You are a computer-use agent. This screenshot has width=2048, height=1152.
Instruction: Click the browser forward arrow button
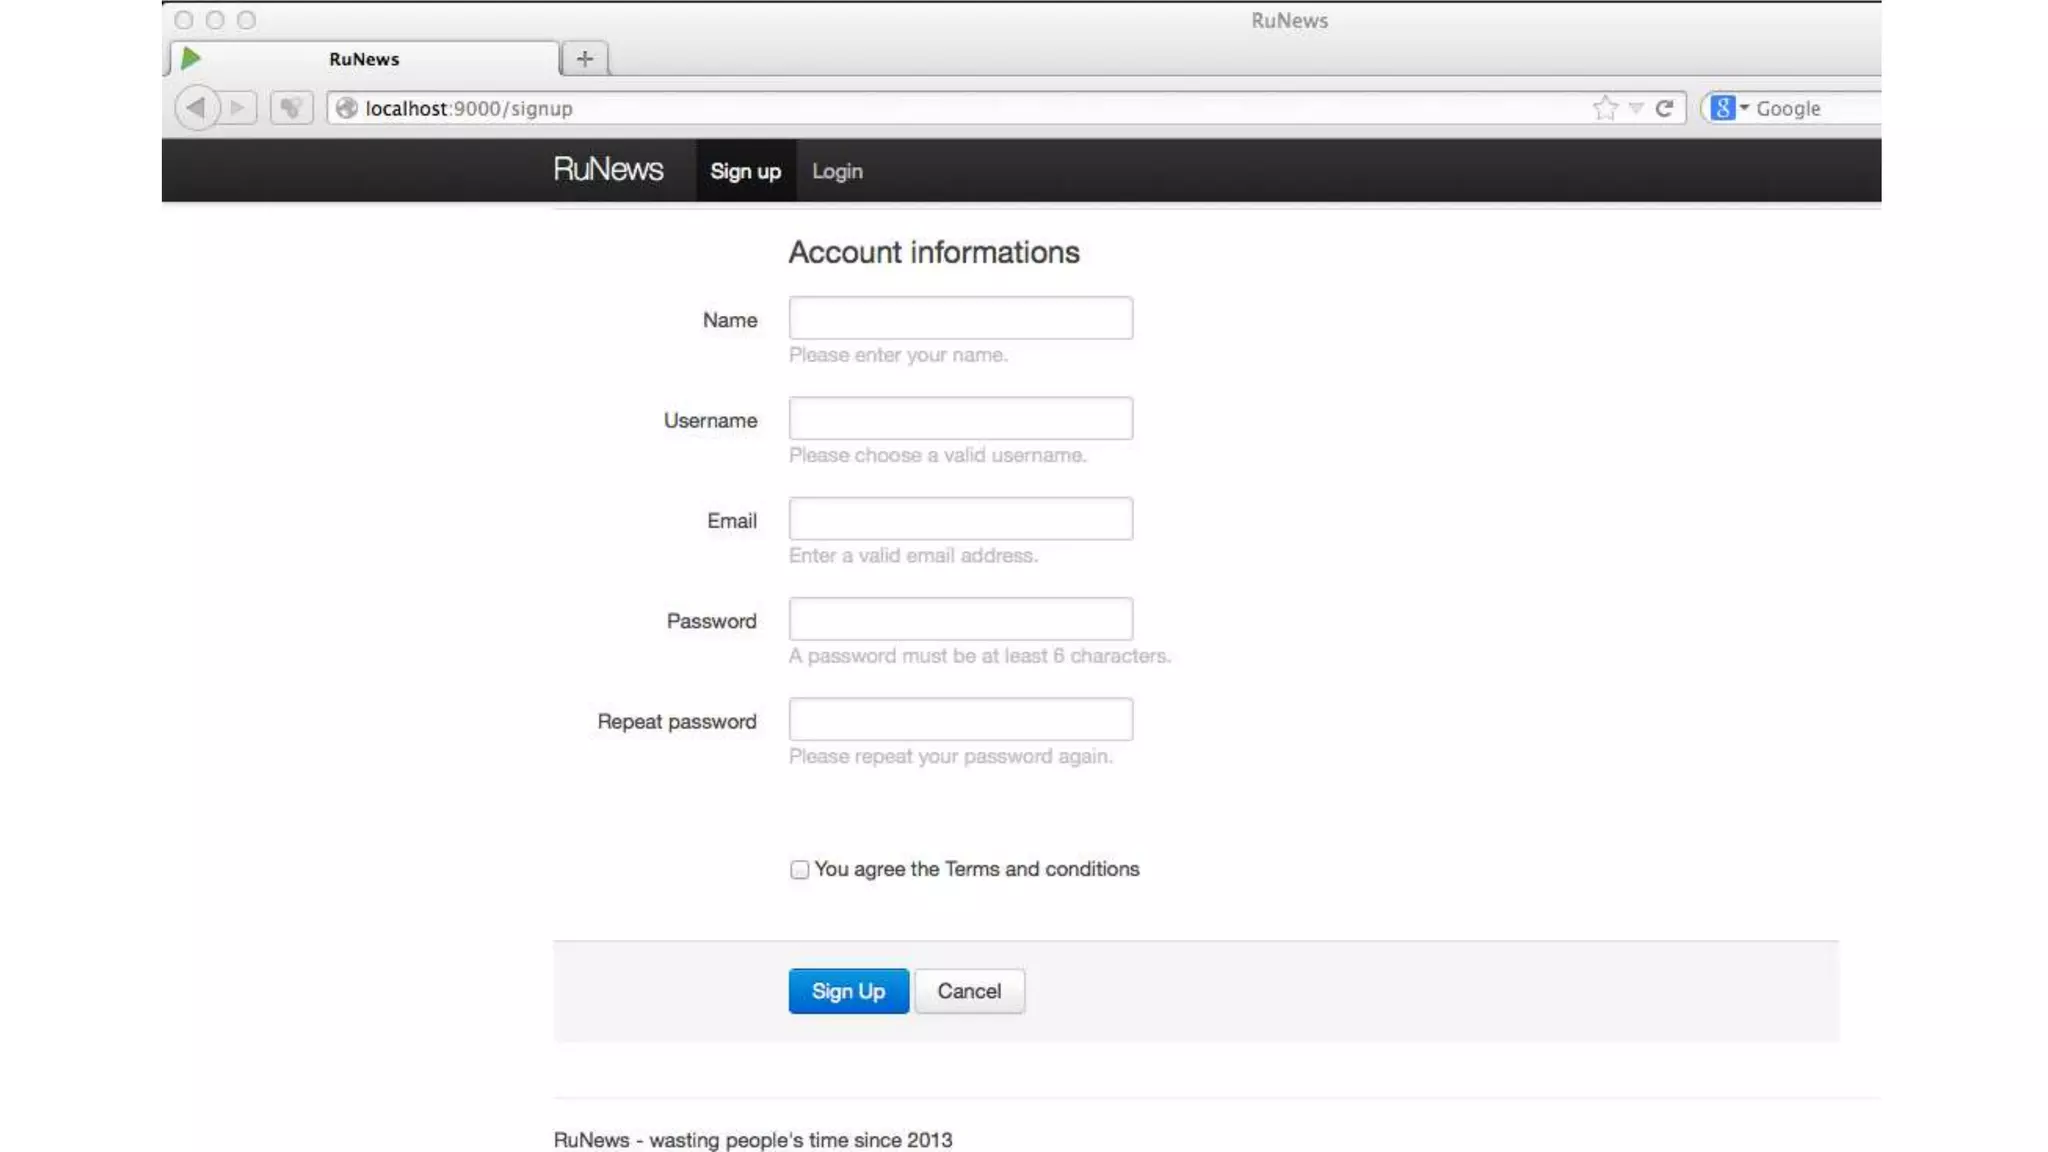coord(237,108)
